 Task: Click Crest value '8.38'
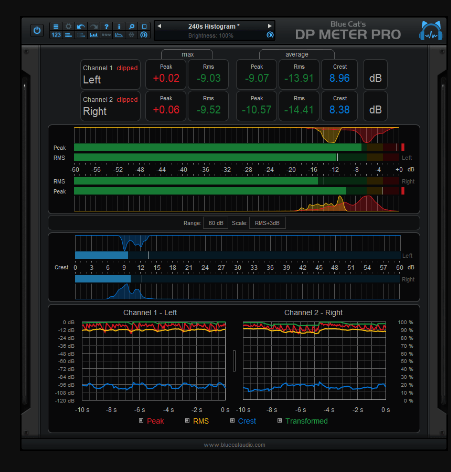pyautogui.click(x=339, y=110)
